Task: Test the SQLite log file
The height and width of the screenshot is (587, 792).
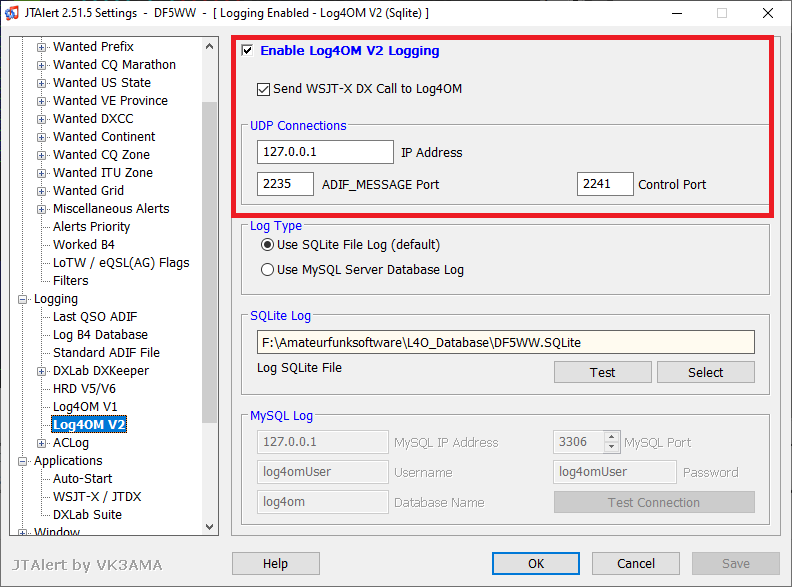Action: 603,372
